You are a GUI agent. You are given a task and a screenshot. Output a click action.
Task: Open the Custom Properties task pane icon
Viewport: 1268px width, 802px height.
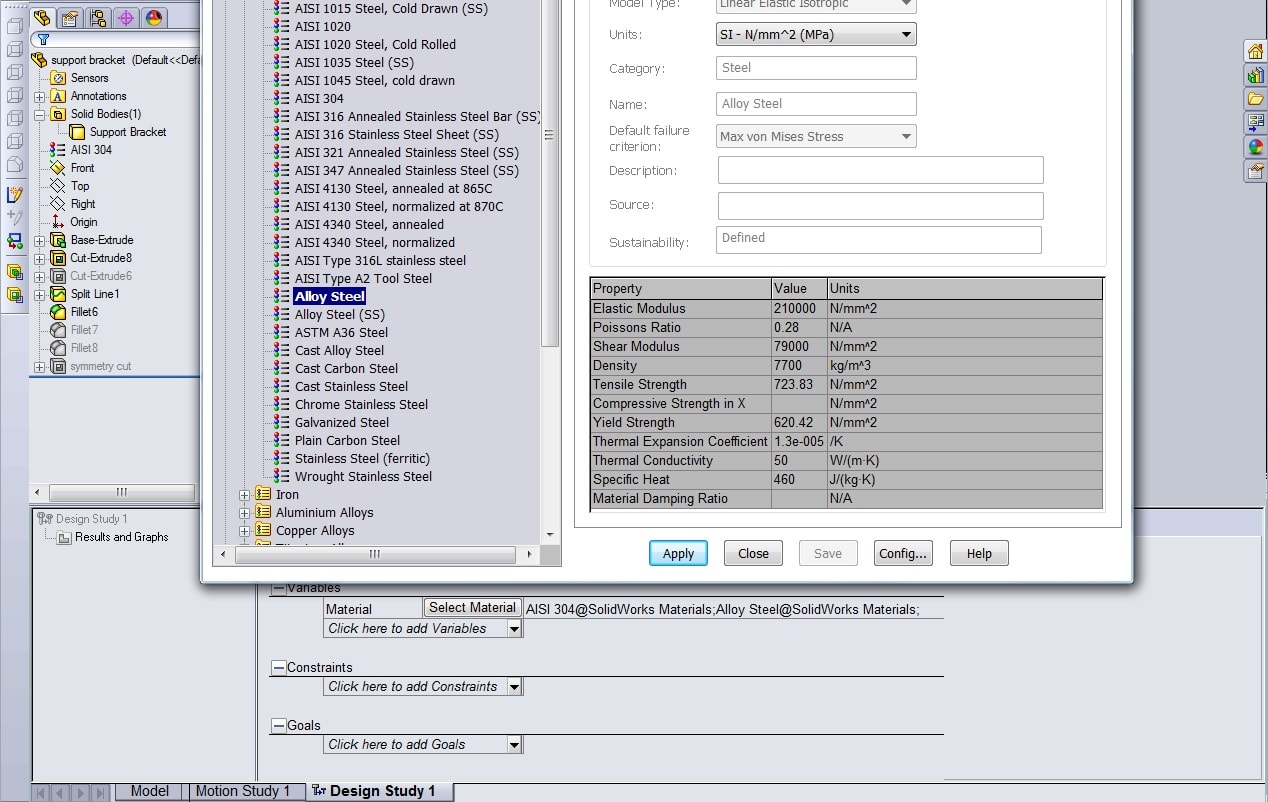tap(1255, 171)
